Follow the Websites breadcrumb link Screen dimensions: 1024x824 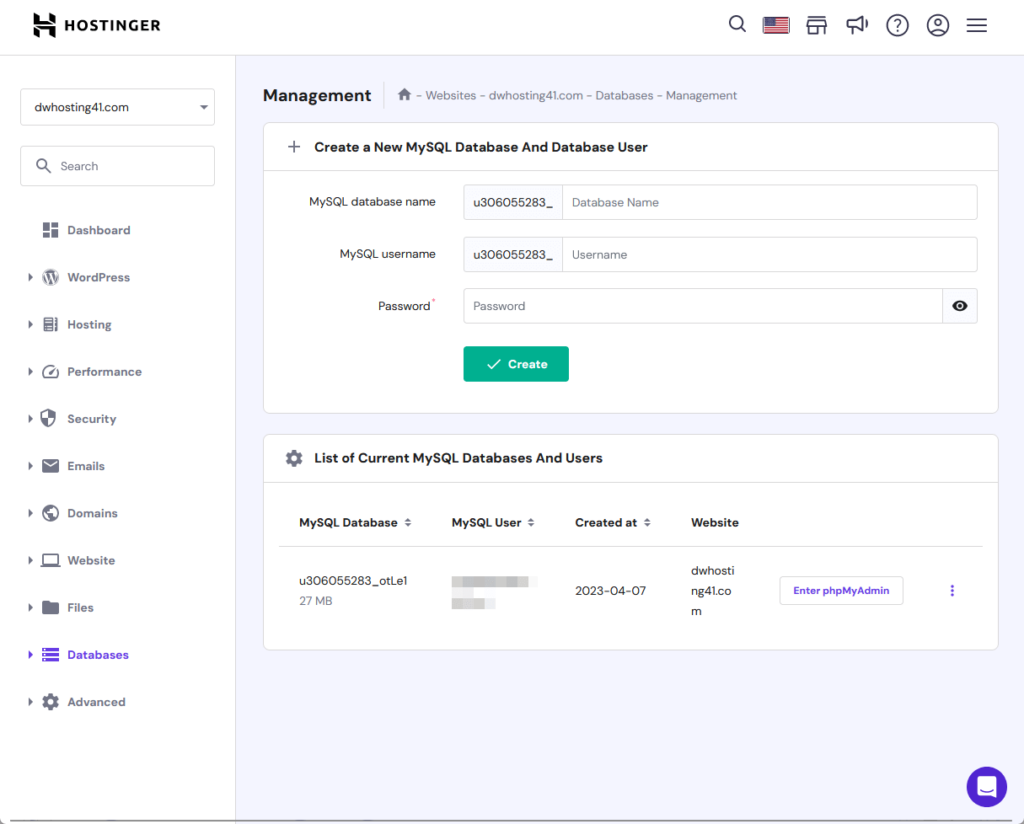click(451, 95)
